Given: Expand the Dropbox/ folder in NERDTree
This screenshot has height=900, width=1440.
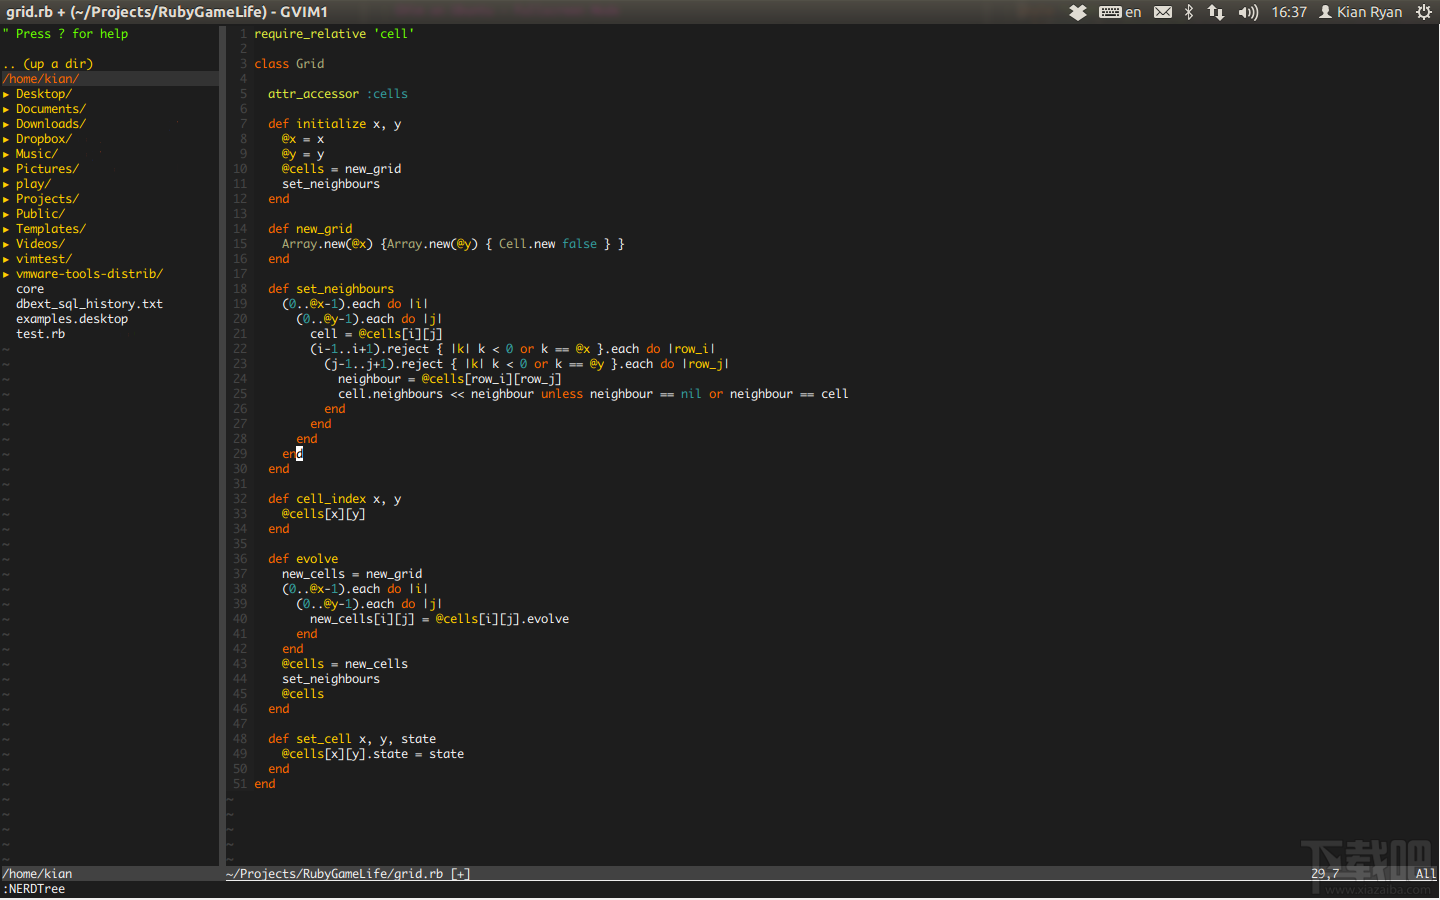Looking at the screenshot, I should pos(43,138).
